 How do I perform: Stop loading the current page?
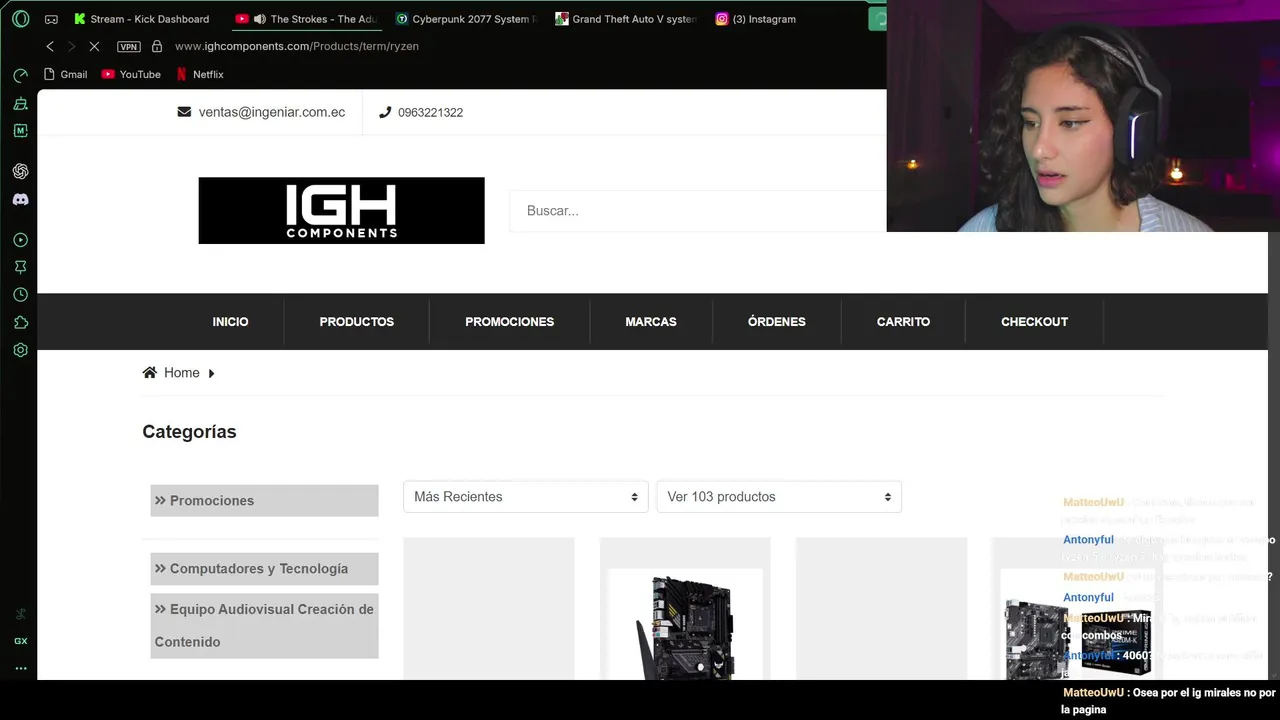(94, 46)
